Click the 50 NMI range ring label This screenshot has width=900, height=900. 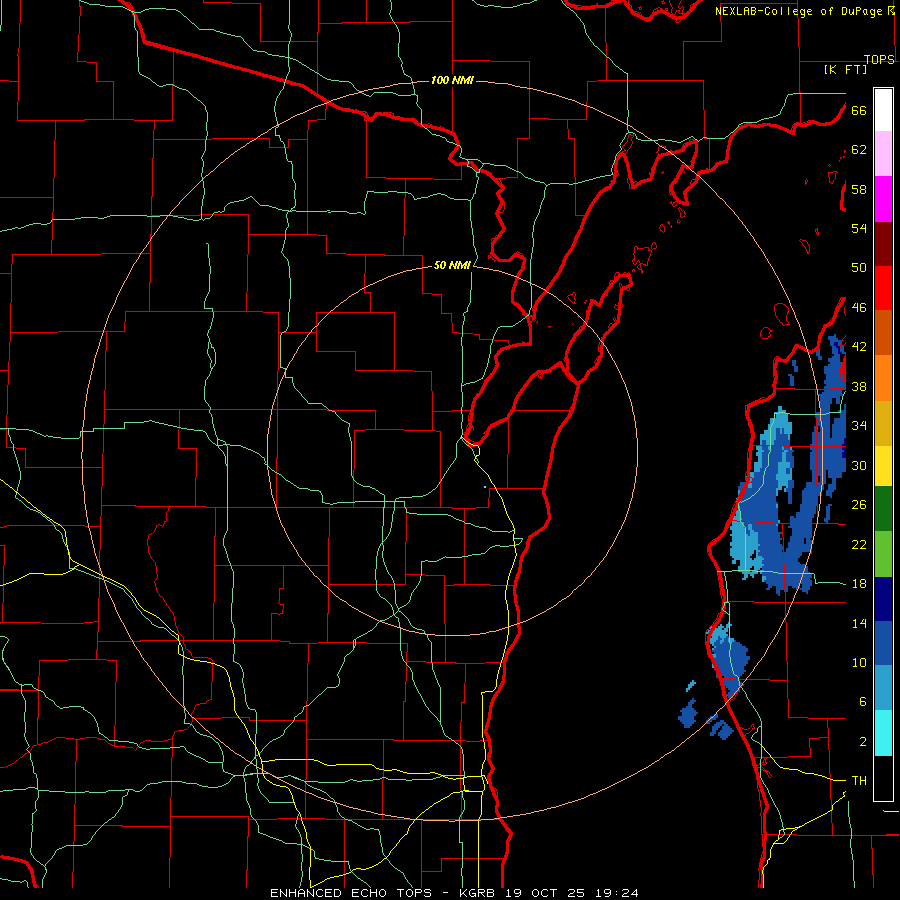click(452, 265)
